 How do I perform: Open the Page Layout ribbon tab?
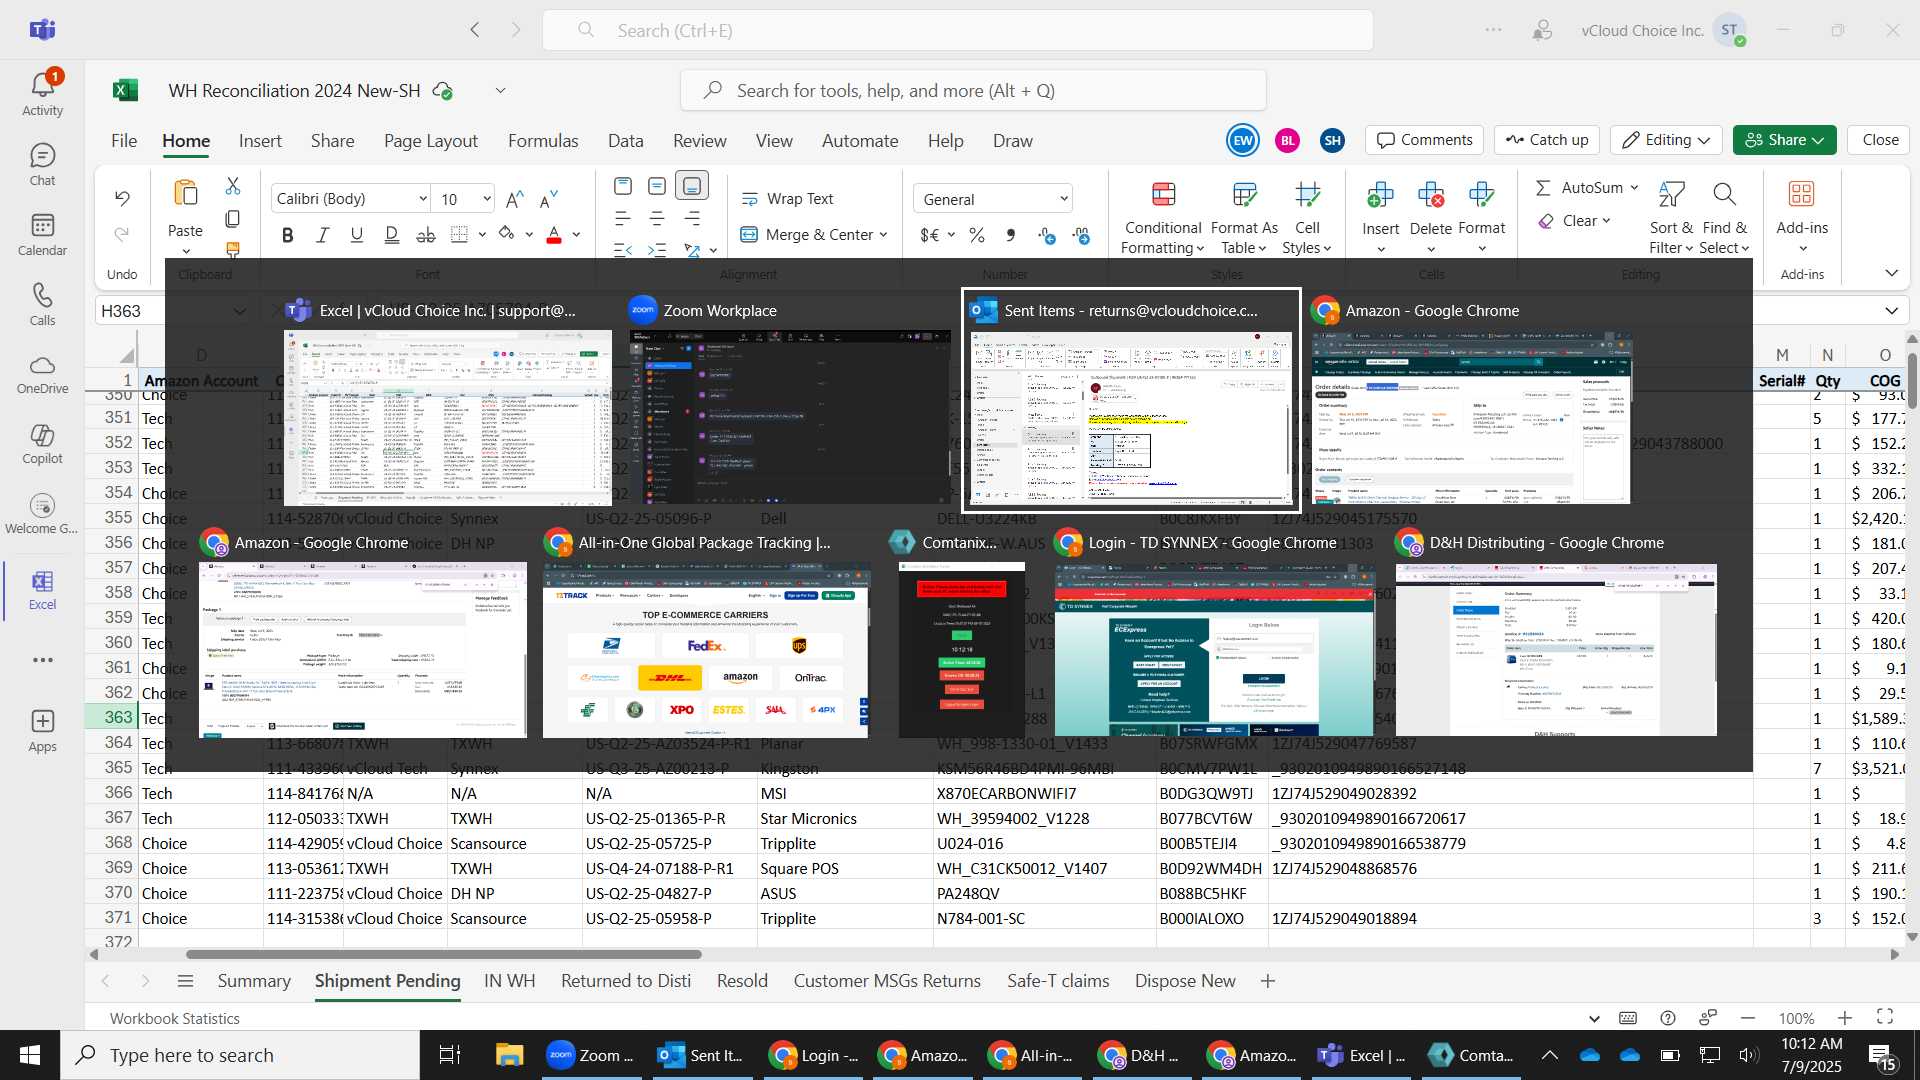point(431,141)
